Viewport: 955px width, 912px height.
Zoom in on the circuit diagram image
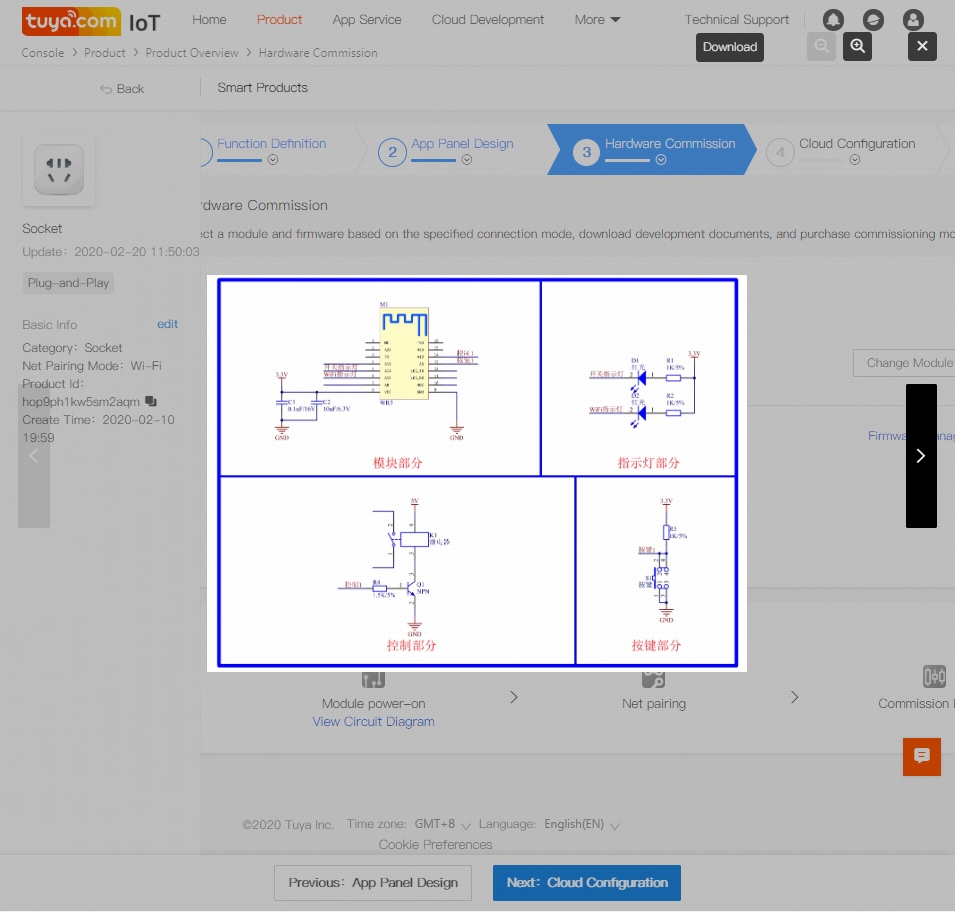(x=857, y=46)
